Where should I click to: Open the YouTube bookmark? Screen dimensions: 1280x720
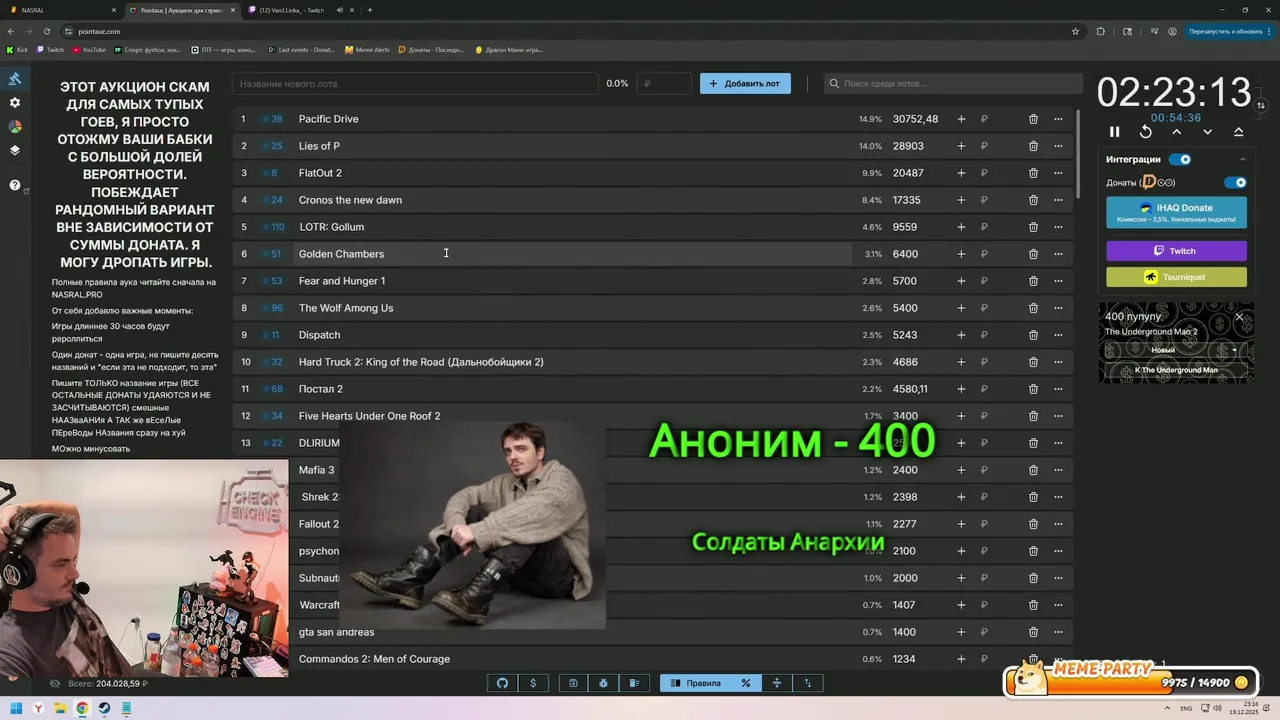tap(89, 49)
